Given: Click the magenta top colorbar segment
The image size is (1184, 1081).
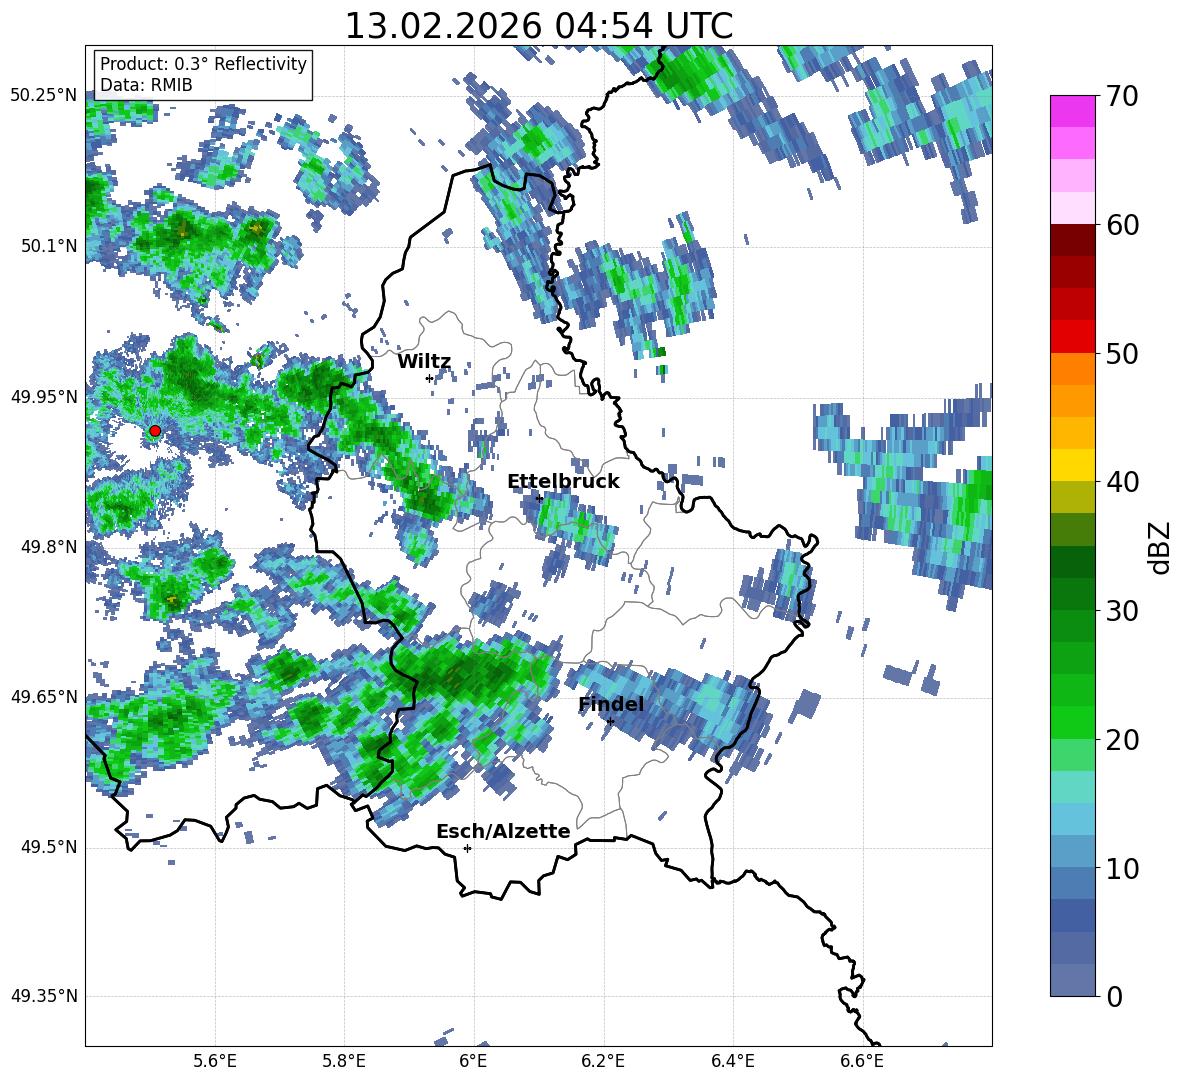Looking at the screenshot, I should click(x=1072, y=111).
